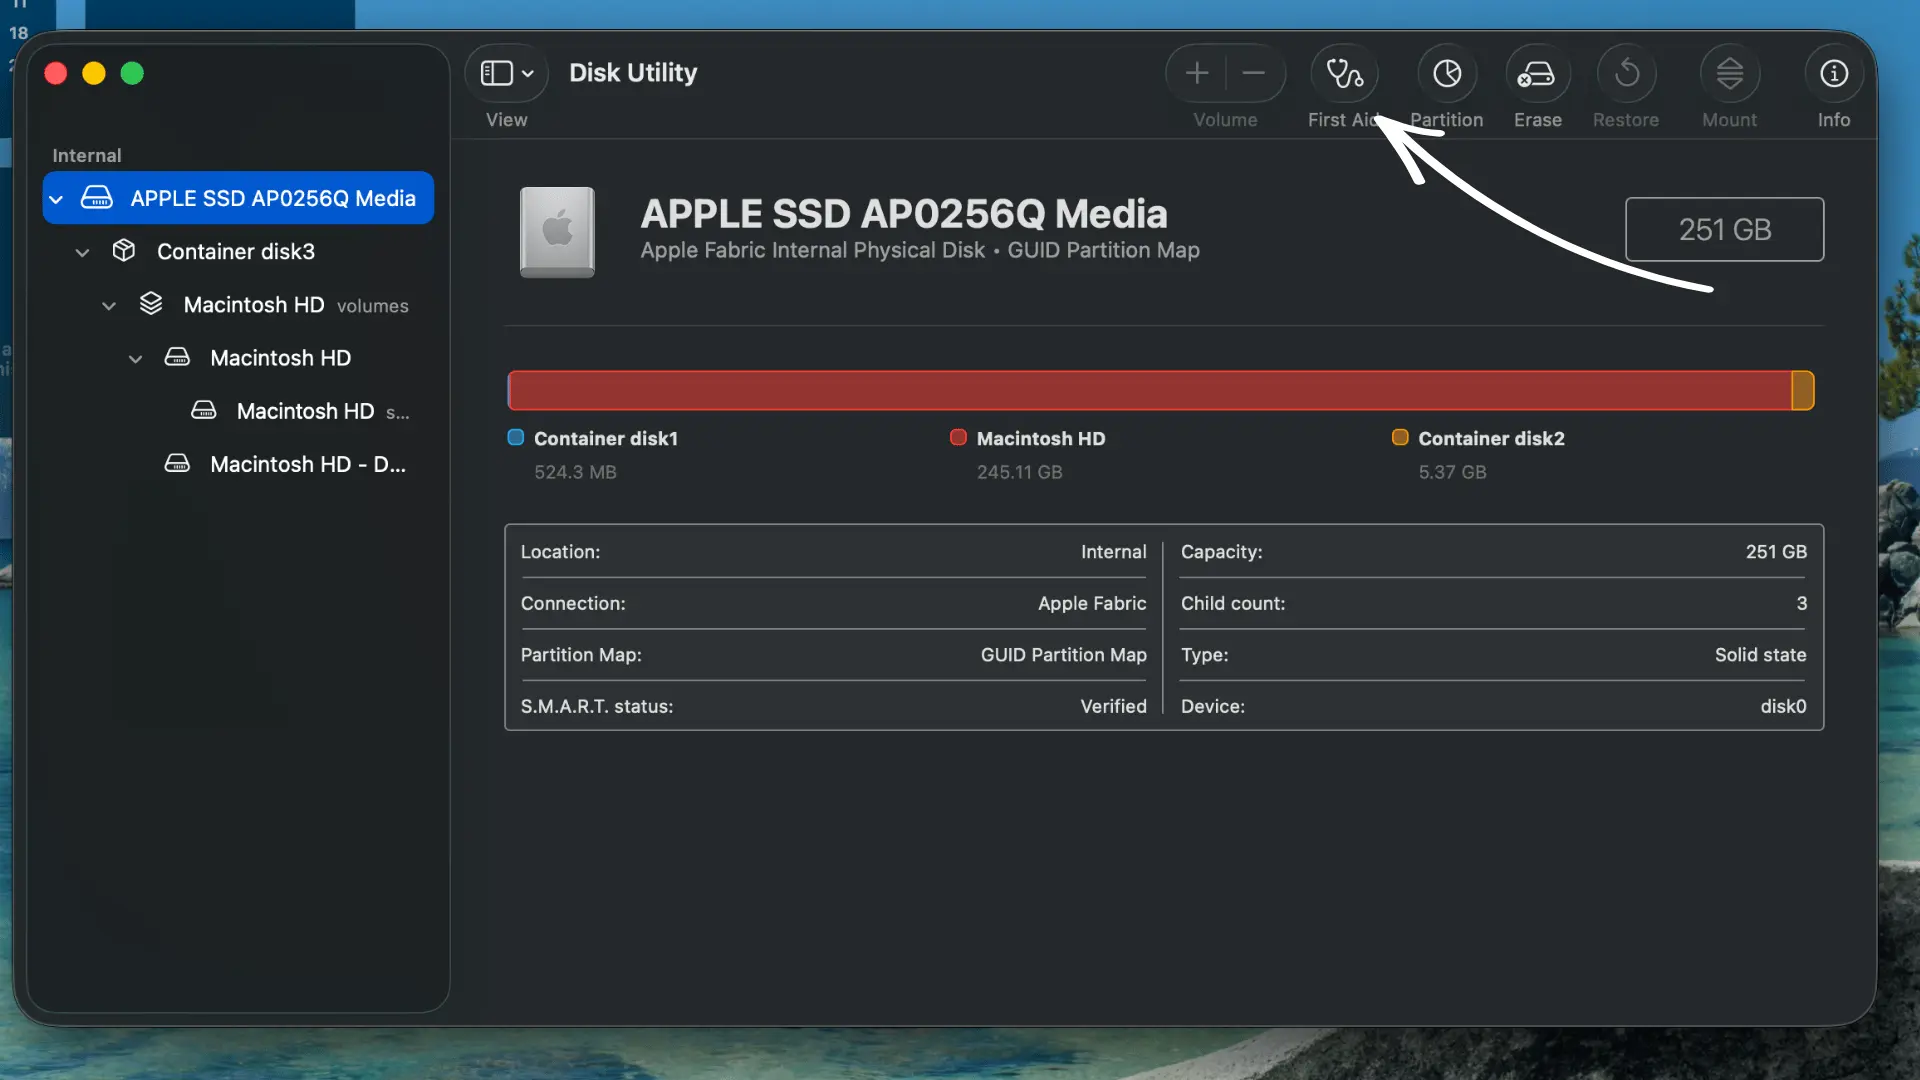Click the View label under sidebar button

507,119
